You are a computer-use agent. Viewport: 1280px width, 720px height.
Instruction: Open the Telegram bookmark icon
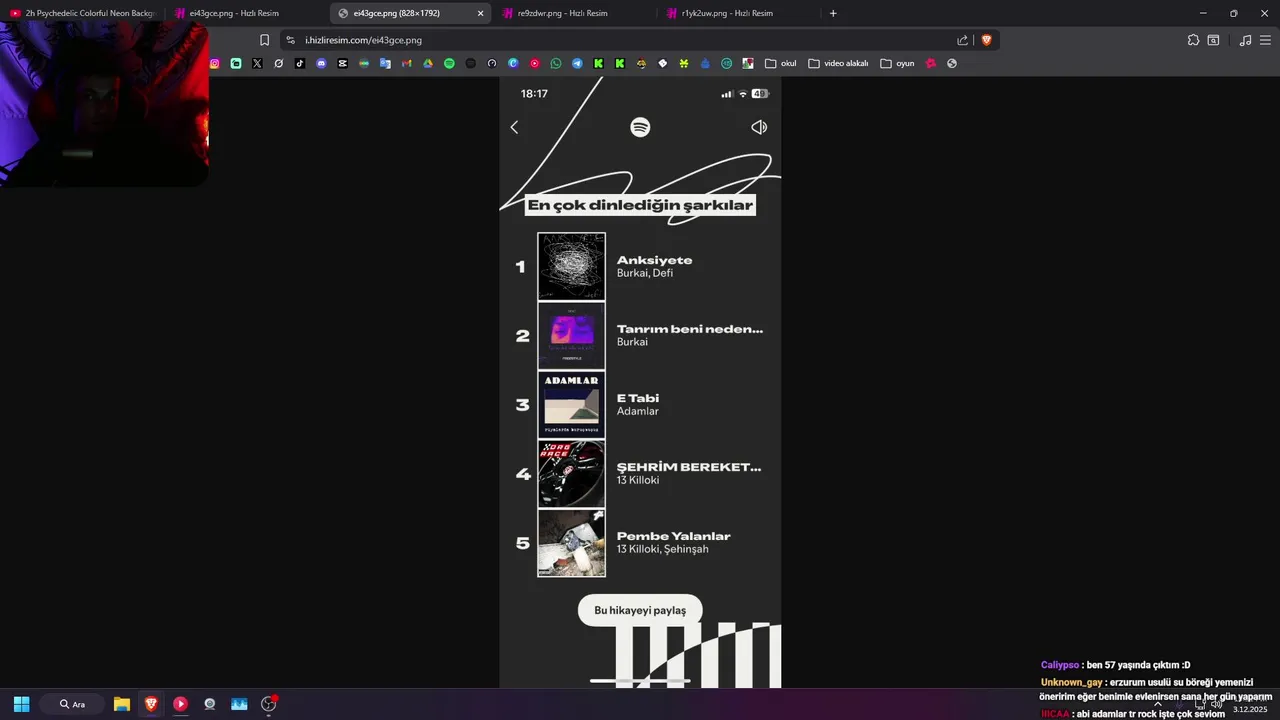(x=577, y=63)
